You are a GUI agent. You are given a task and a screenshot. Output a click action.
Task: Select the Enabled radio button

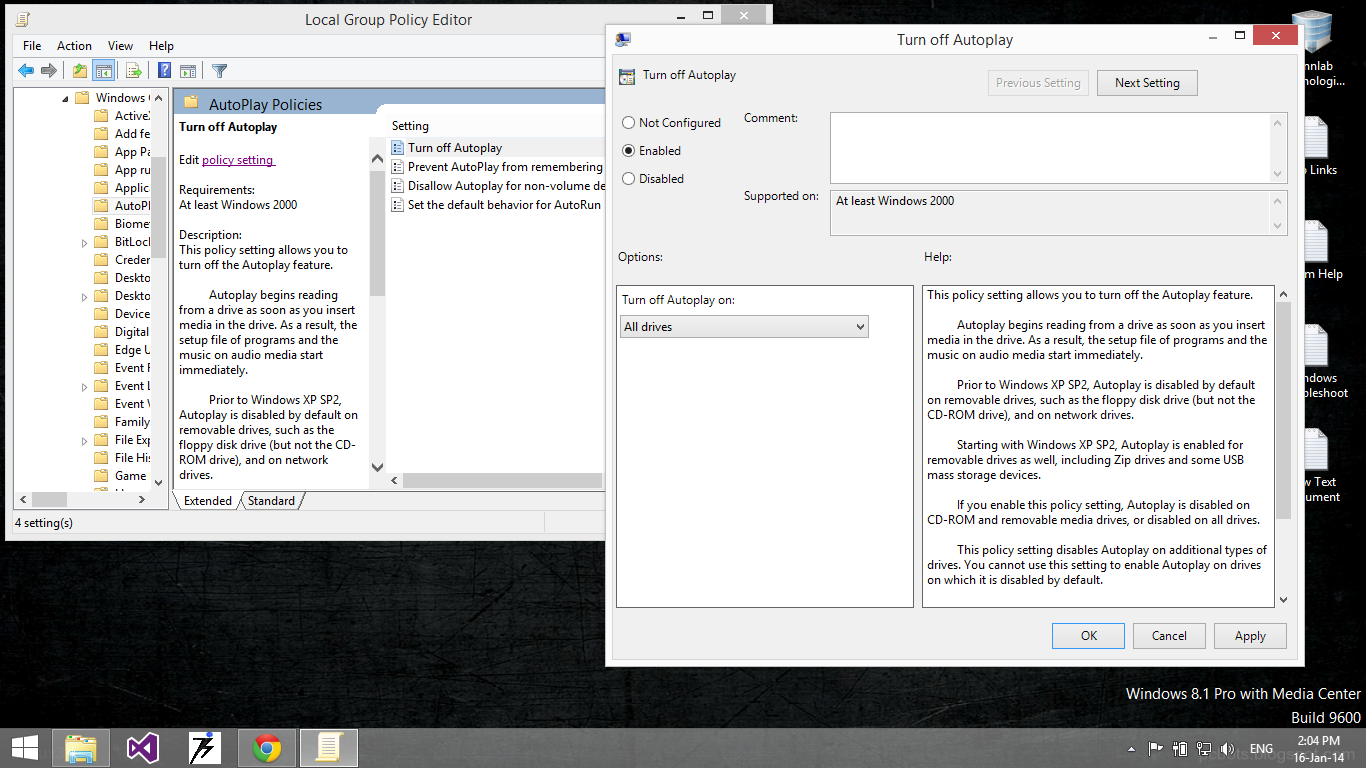pos(628,151)
